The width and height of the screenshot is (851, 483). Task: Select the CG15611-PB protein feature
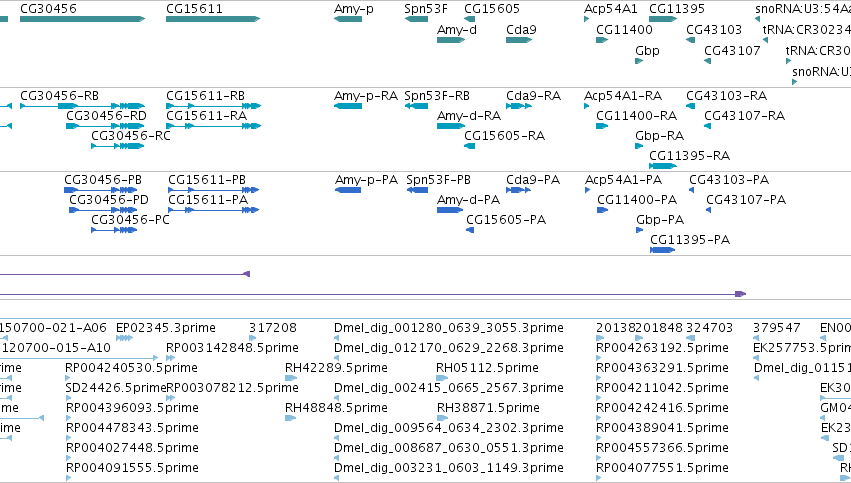(x=213, y=190)
